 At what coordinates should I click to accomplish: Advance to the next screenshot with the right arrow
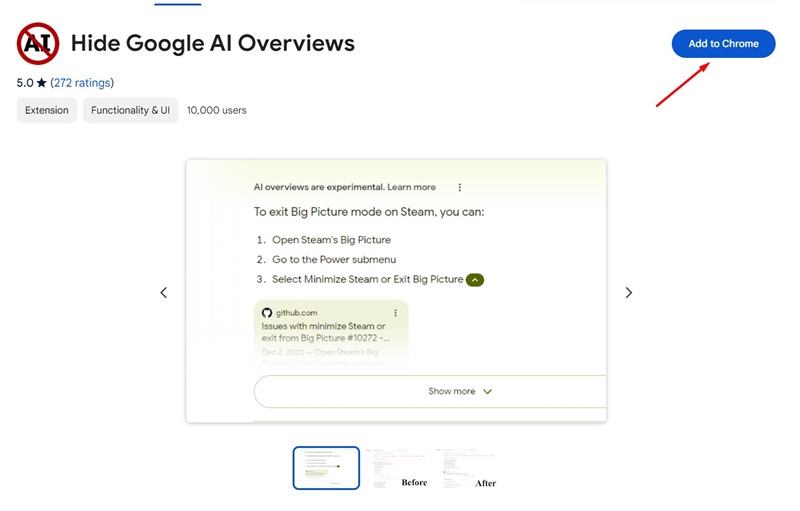629,292
